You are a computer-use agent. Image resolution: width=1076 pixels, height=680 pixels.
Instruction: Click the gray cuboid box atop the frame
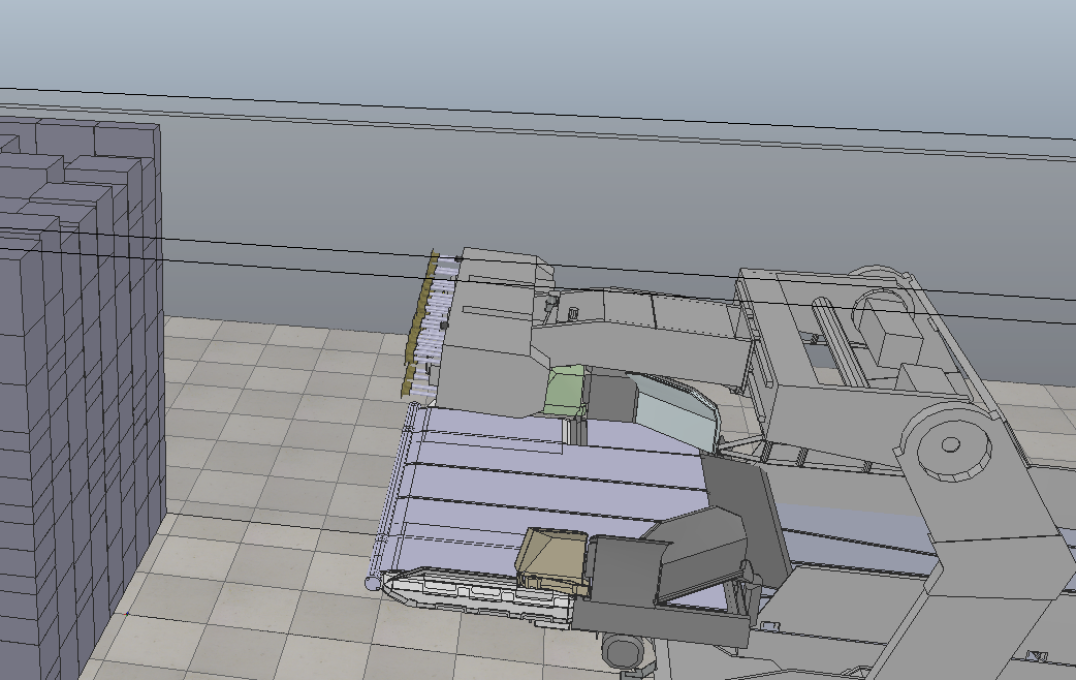point(889,329)
